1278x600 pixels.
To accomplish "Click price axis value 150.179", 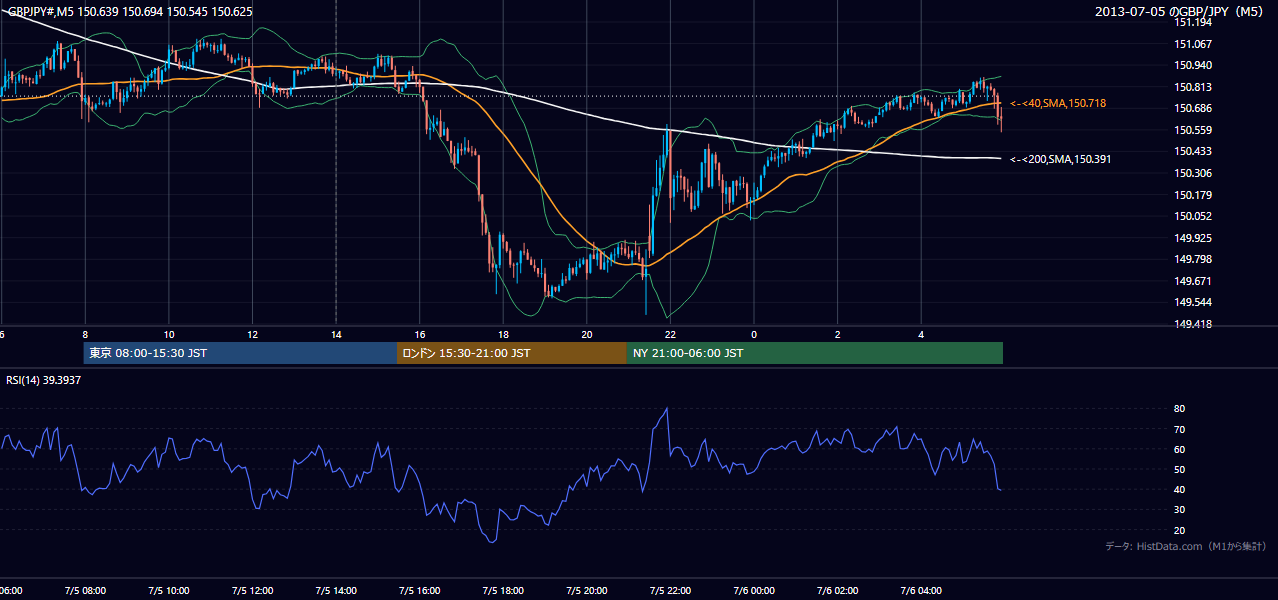I will click(1194, 195).
